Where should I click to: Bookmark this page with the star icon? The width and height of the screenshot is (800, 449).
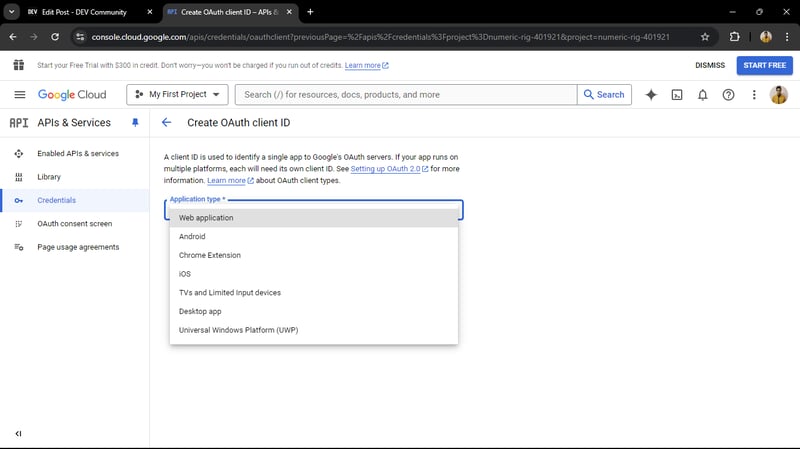pyautogui.click(x=705, y=37)
